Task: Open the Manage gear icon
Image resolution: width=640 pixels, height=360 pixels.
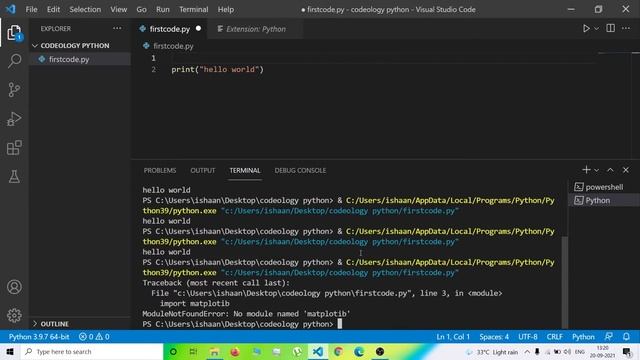Action: pyautogui.click(x=14, y=315)
